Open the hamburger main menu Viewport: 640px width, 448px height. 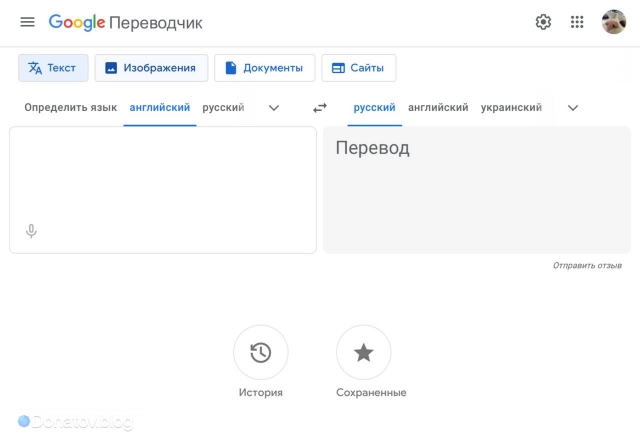click(x=27, y=22)
